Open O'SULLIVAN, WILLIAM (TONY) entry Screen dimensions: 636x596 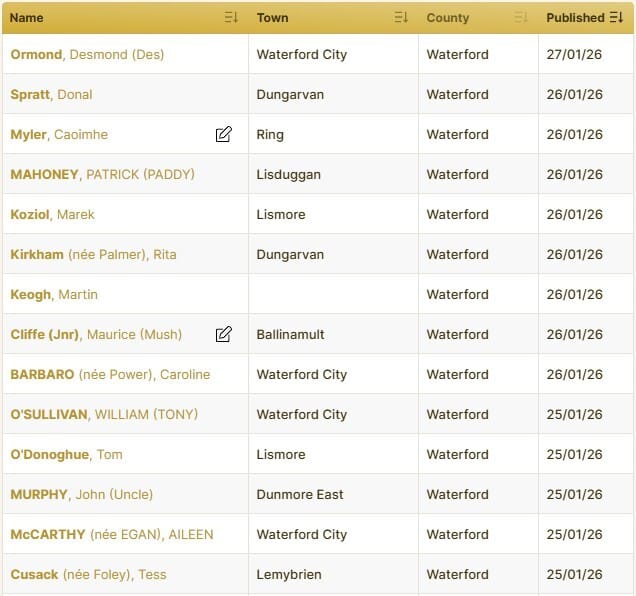[x=104, y=414]
